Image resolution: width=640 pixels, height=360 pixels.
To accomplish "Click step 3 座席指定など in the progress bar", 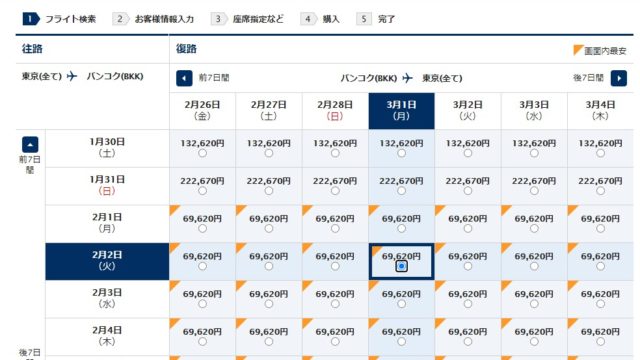I will tap(247, 19).
